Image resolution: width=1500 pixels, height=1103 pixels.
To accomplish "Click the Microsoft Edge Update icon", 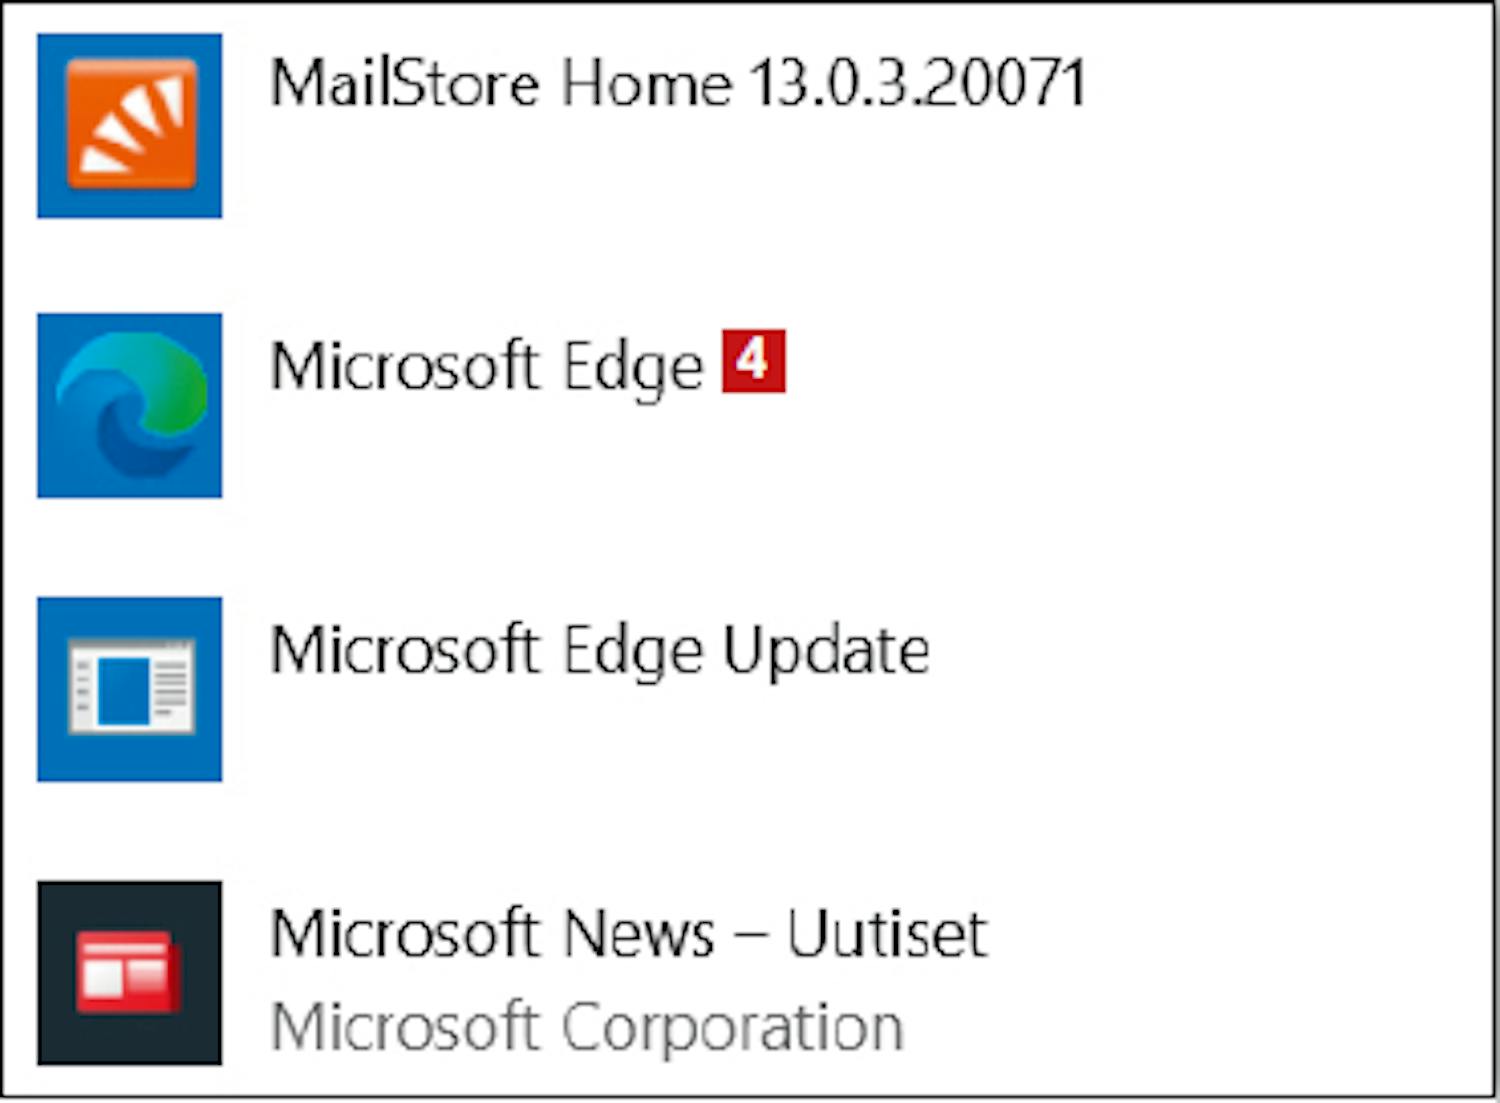I will (130, 688).
